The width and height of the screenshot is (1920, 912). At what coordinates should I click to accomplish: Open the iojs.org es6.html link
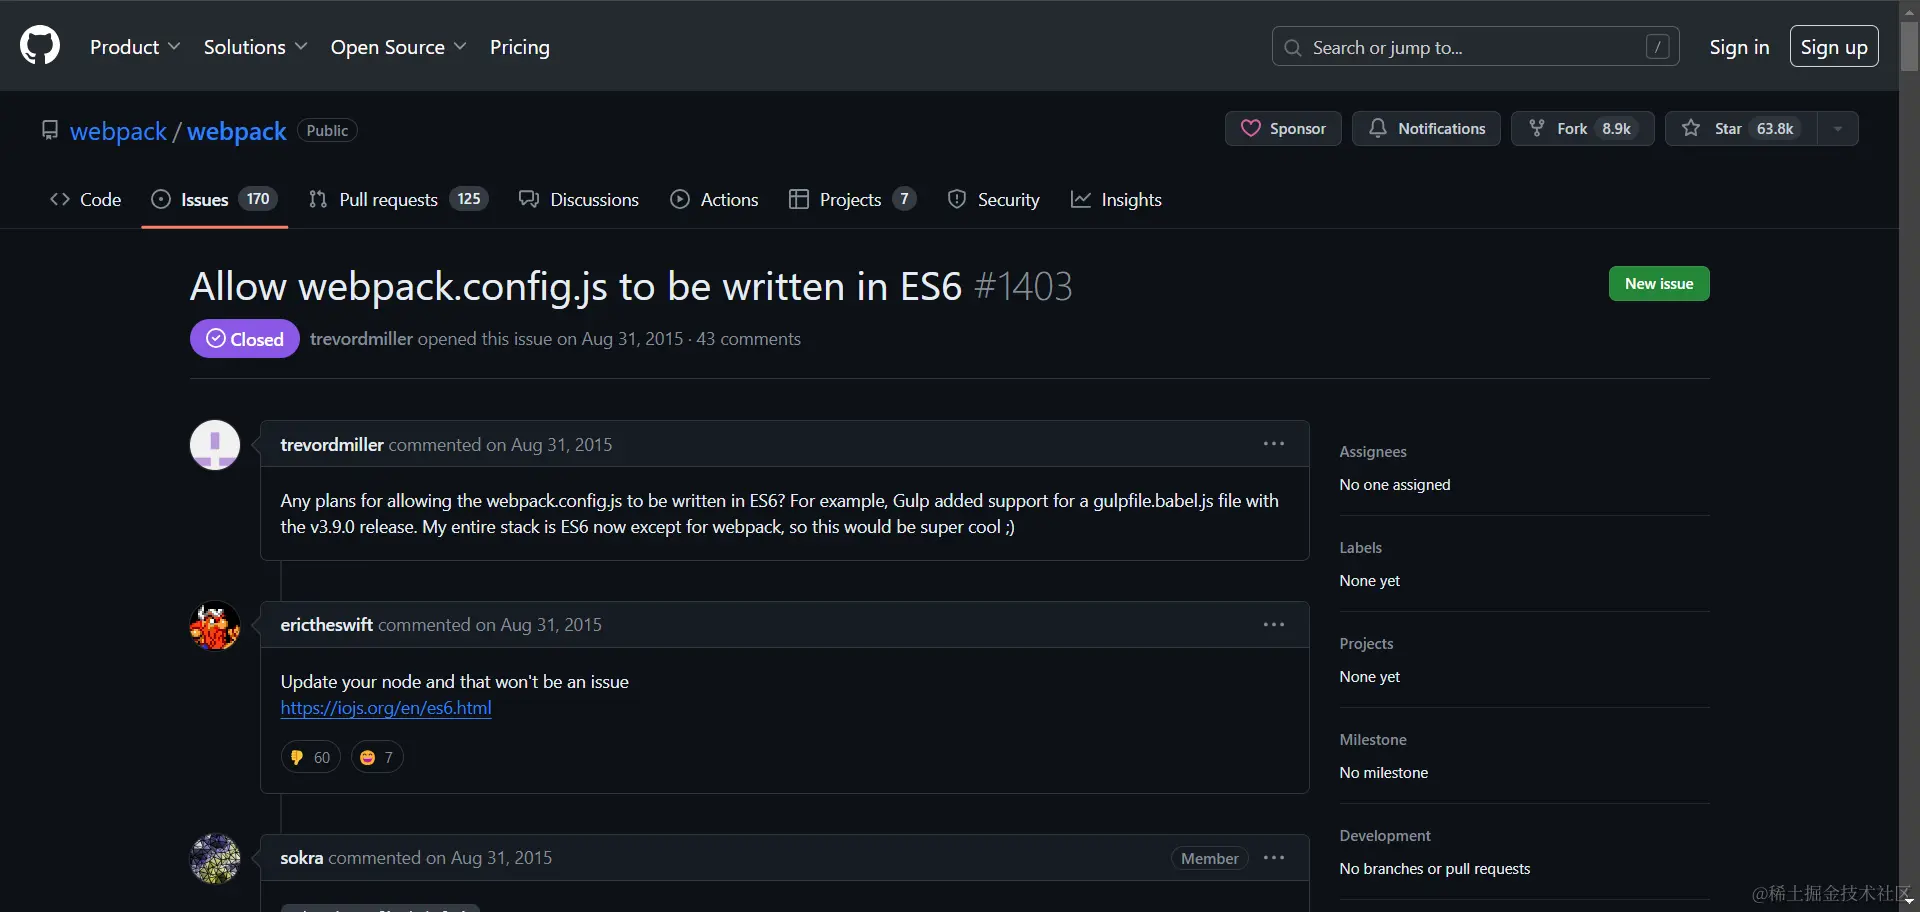(x=386, y=708)
